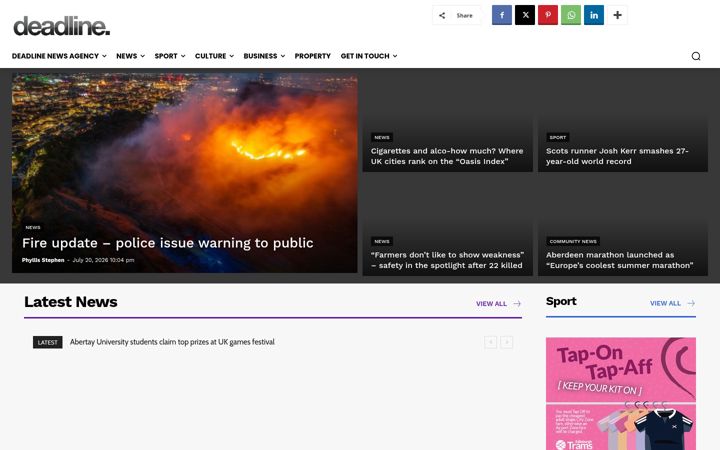Open the Property menu item
Viewport: 720px width, 450px height.
(x=313, y=56)
